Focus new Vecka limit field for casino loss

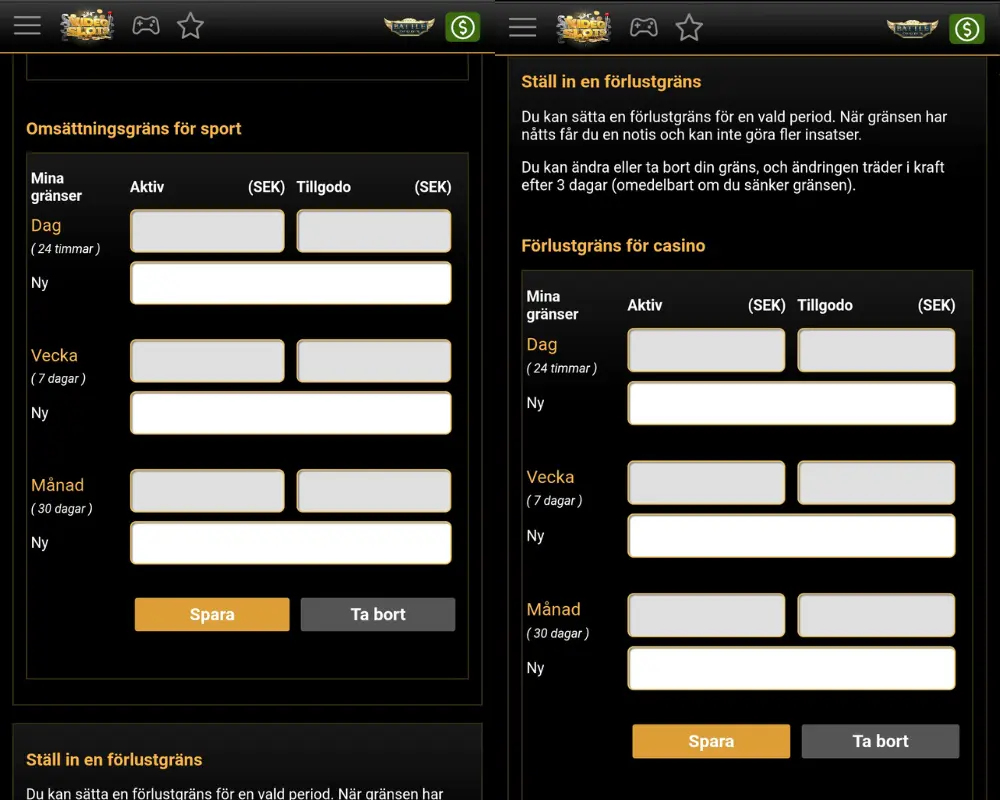click(x=791, y=536)
